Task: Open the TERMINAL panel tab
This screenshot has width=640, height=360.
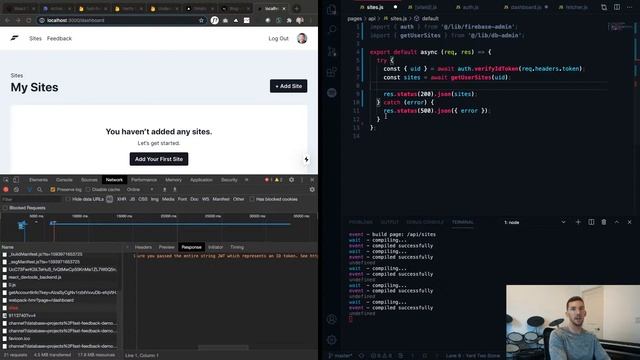Action: click(x=462, y=222)
